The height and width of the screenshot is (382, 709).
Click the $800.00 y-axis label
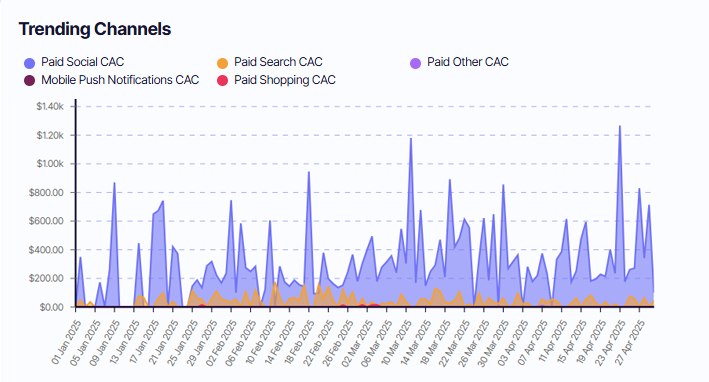pyautogui.click(x=46, y=193)
